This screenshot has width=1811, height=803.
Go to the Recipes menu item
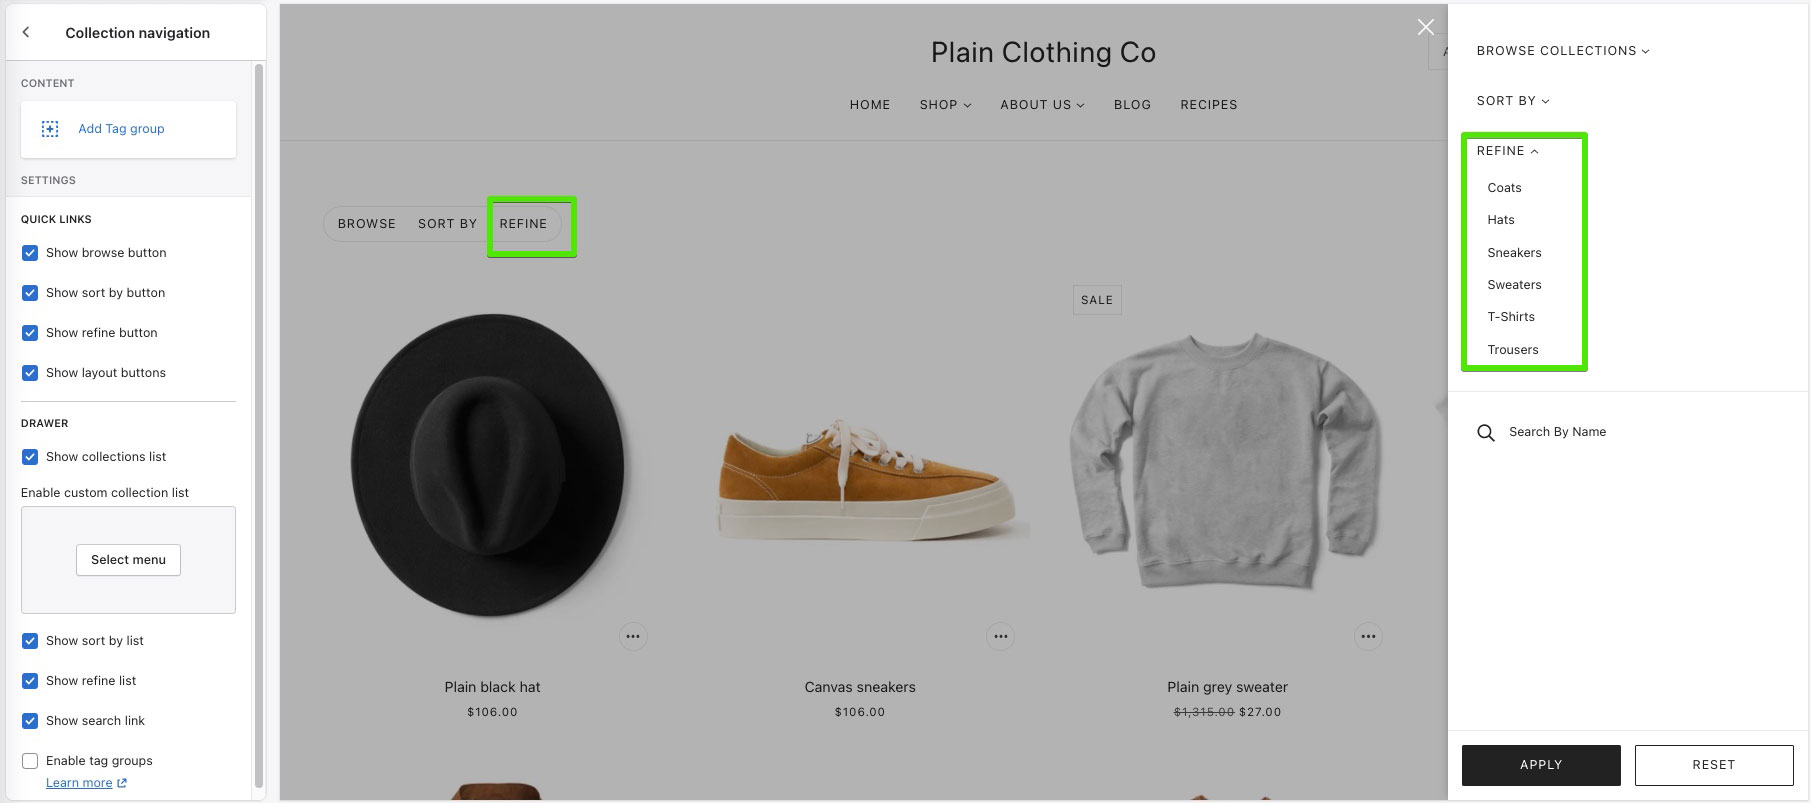pos(1209,105)
